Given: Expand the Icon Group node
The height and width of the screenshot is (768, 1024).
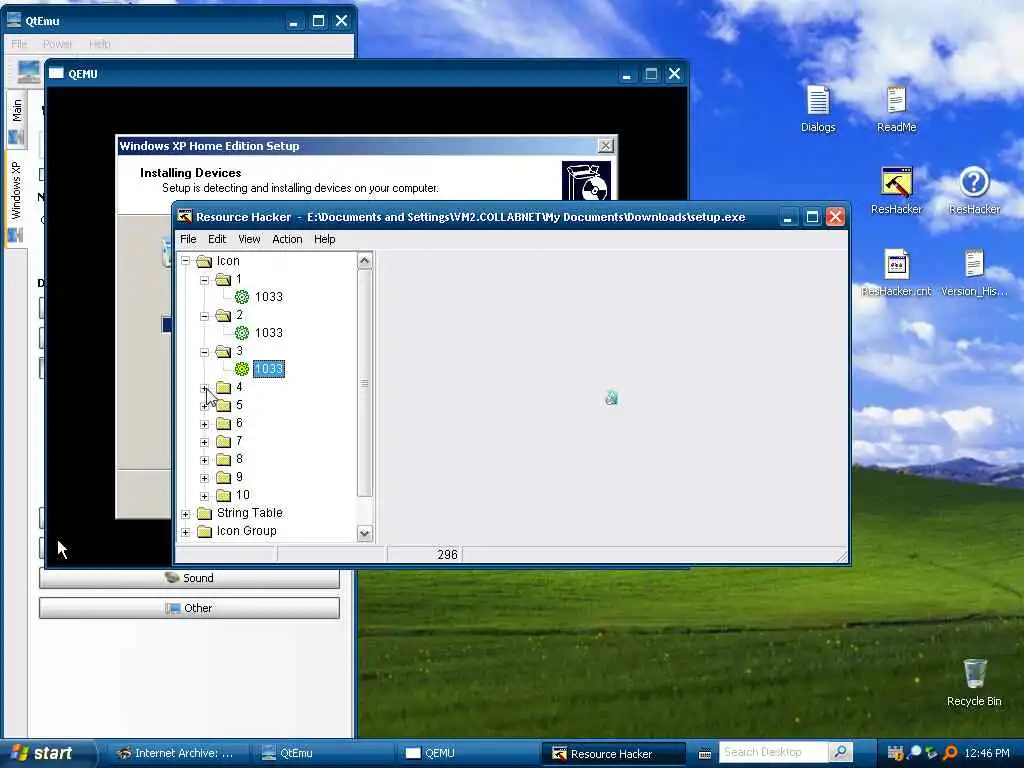Looking at the screenshot, I should click(185, 532).
